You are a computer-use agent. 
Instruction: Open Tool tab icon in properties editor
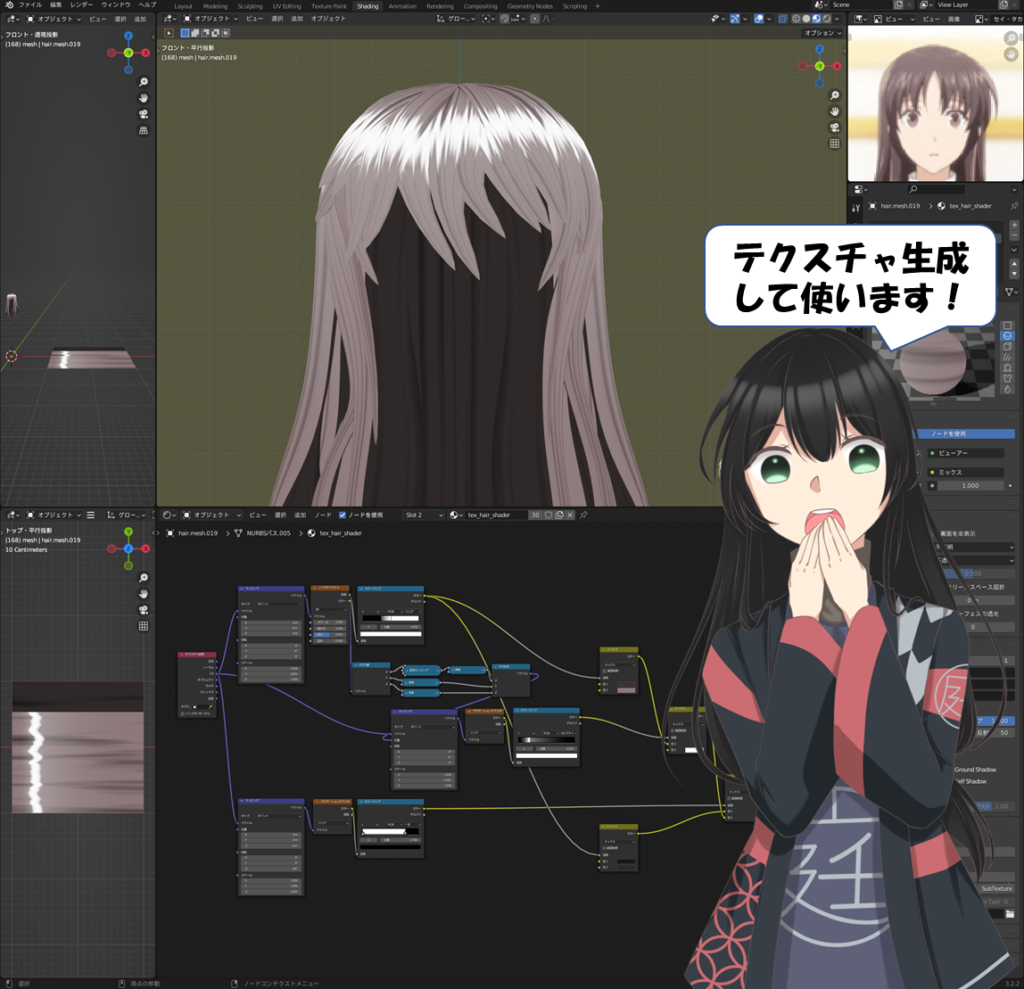point(856,208)
